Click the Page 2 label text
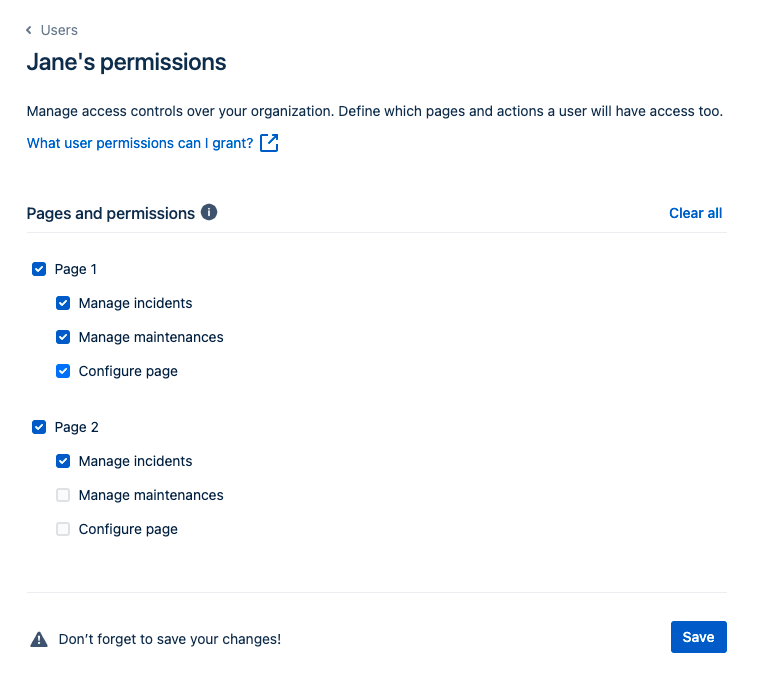The height and width of the screenshot is (678, 762). click(x=76, y=427)
